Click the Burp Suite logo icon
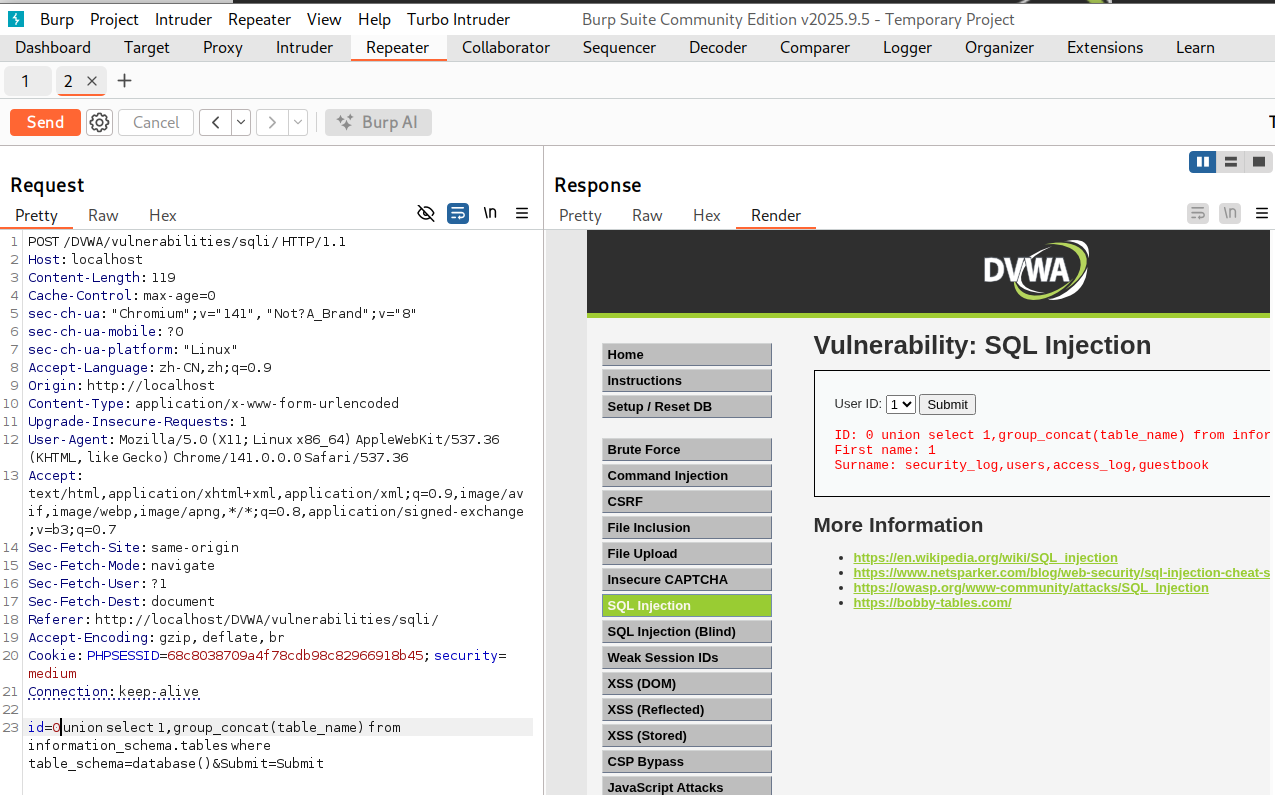This screenshot has height=795, width=1275. tap(16, 19)
